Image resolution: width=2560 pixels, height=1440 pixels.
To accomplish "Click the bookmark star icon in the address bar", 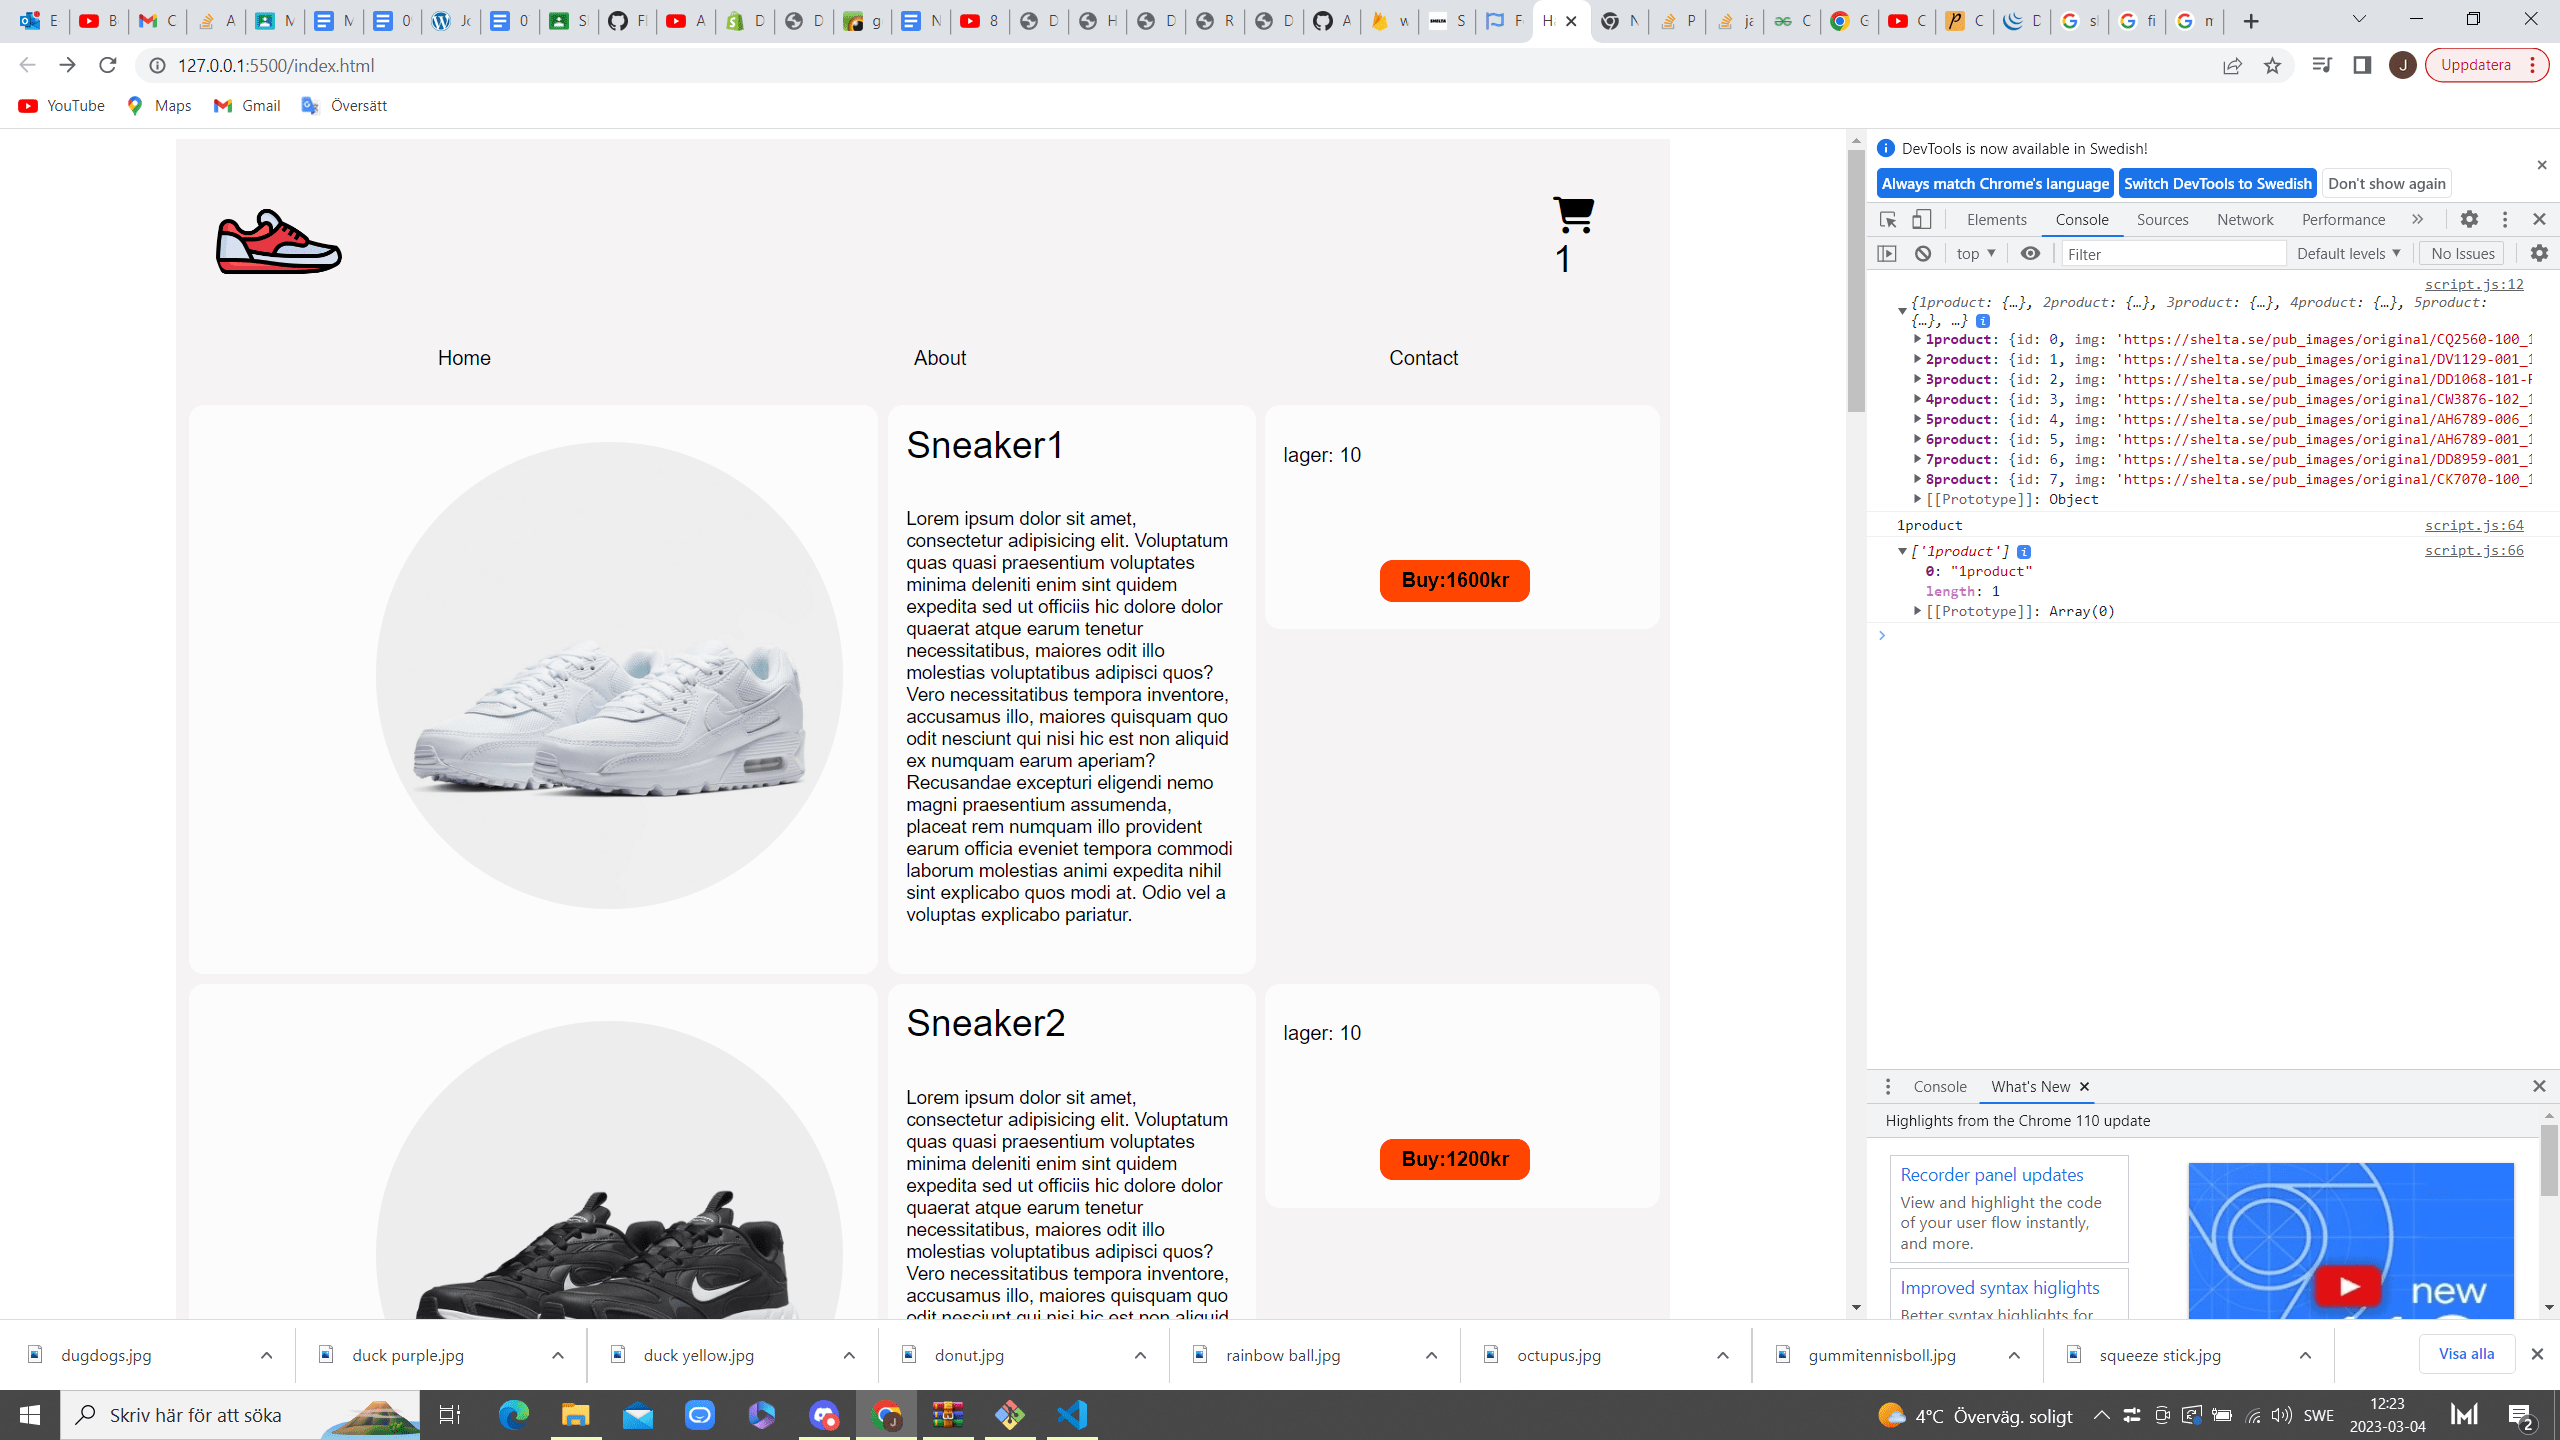I will click(2272, 65).
